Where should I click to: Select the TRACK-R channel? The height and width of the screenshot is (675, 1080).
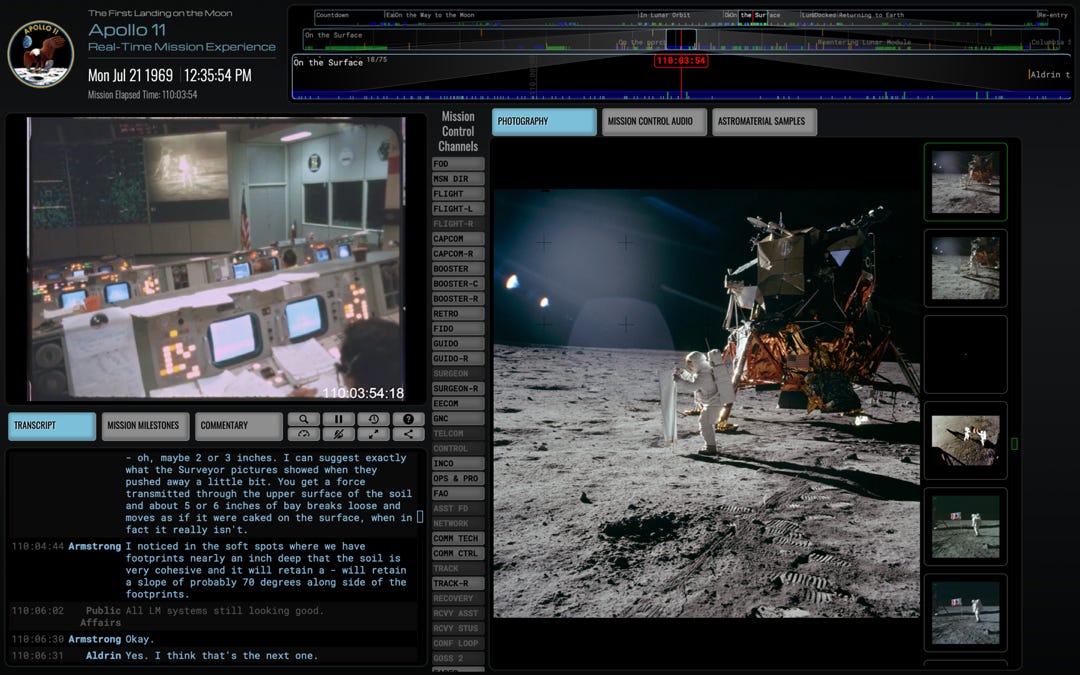[458, 583]
